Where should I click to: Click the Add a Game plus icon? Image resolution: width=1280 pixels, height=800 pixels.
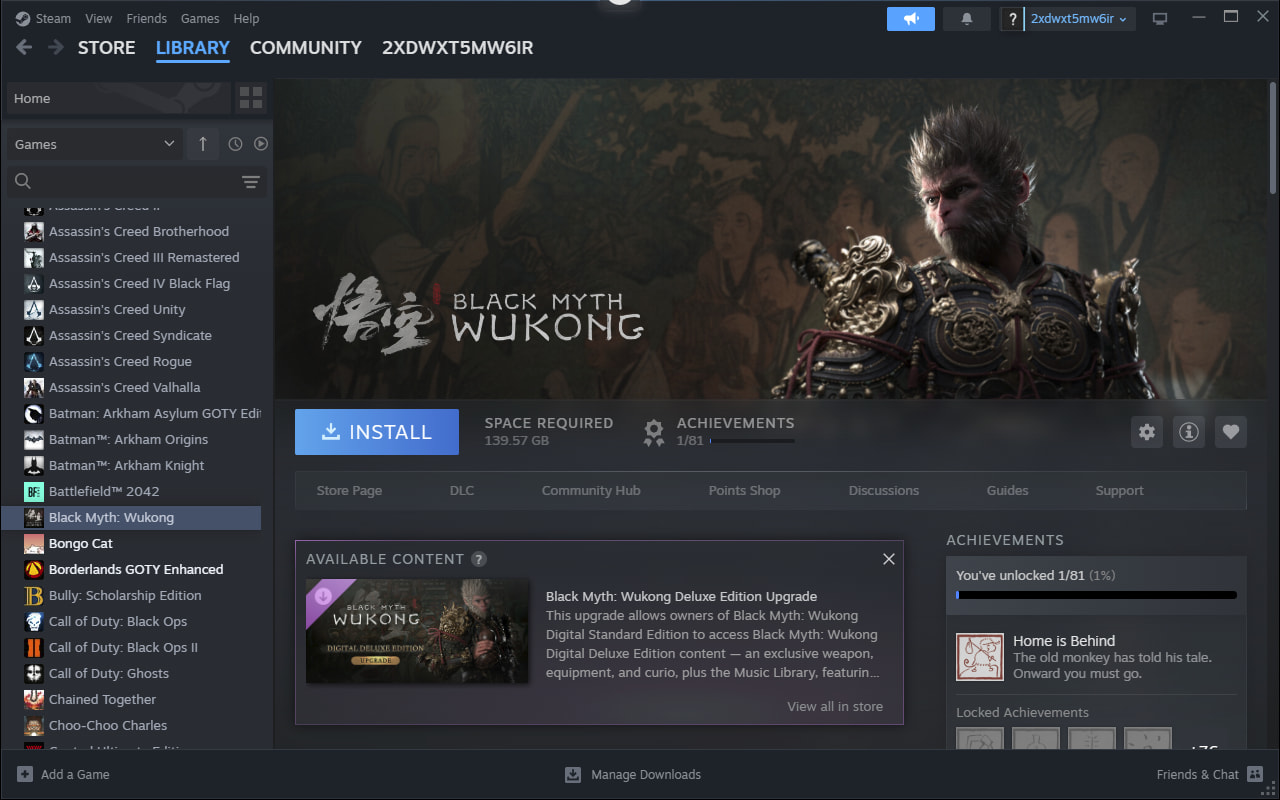[25, 774]
